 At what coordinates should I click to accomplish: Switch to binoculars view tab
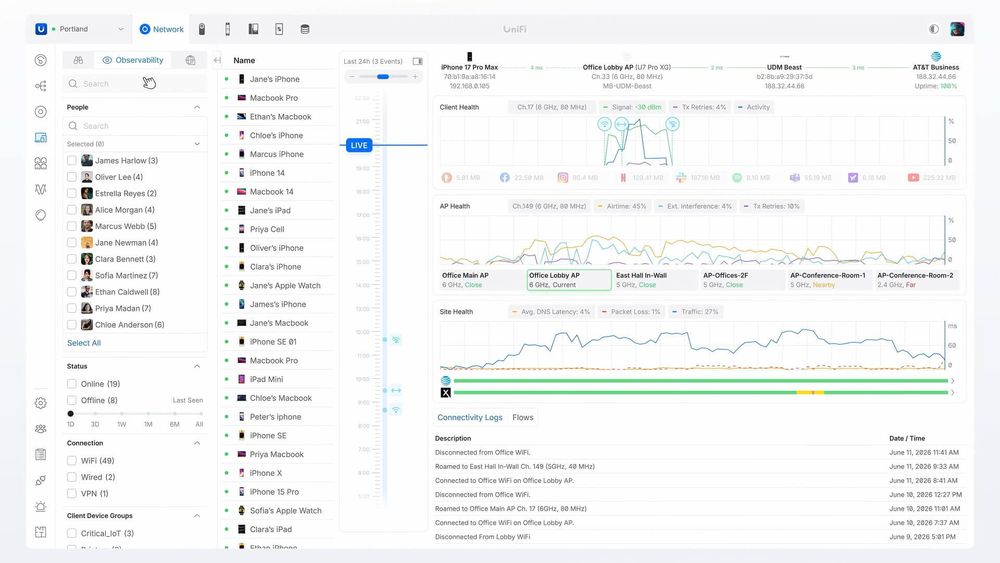click(78, 60)
